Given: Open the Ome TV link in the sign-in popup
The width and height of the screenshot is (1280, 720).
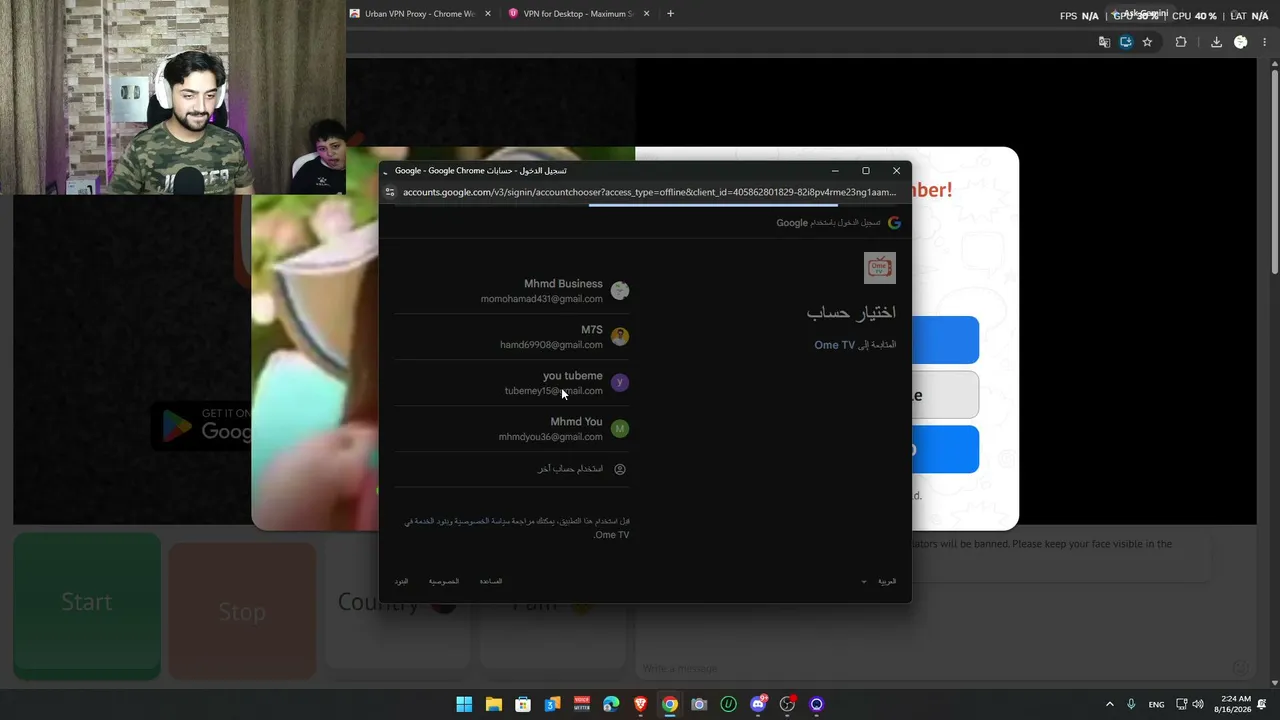Looking at the screenshot, I should 834,345.
